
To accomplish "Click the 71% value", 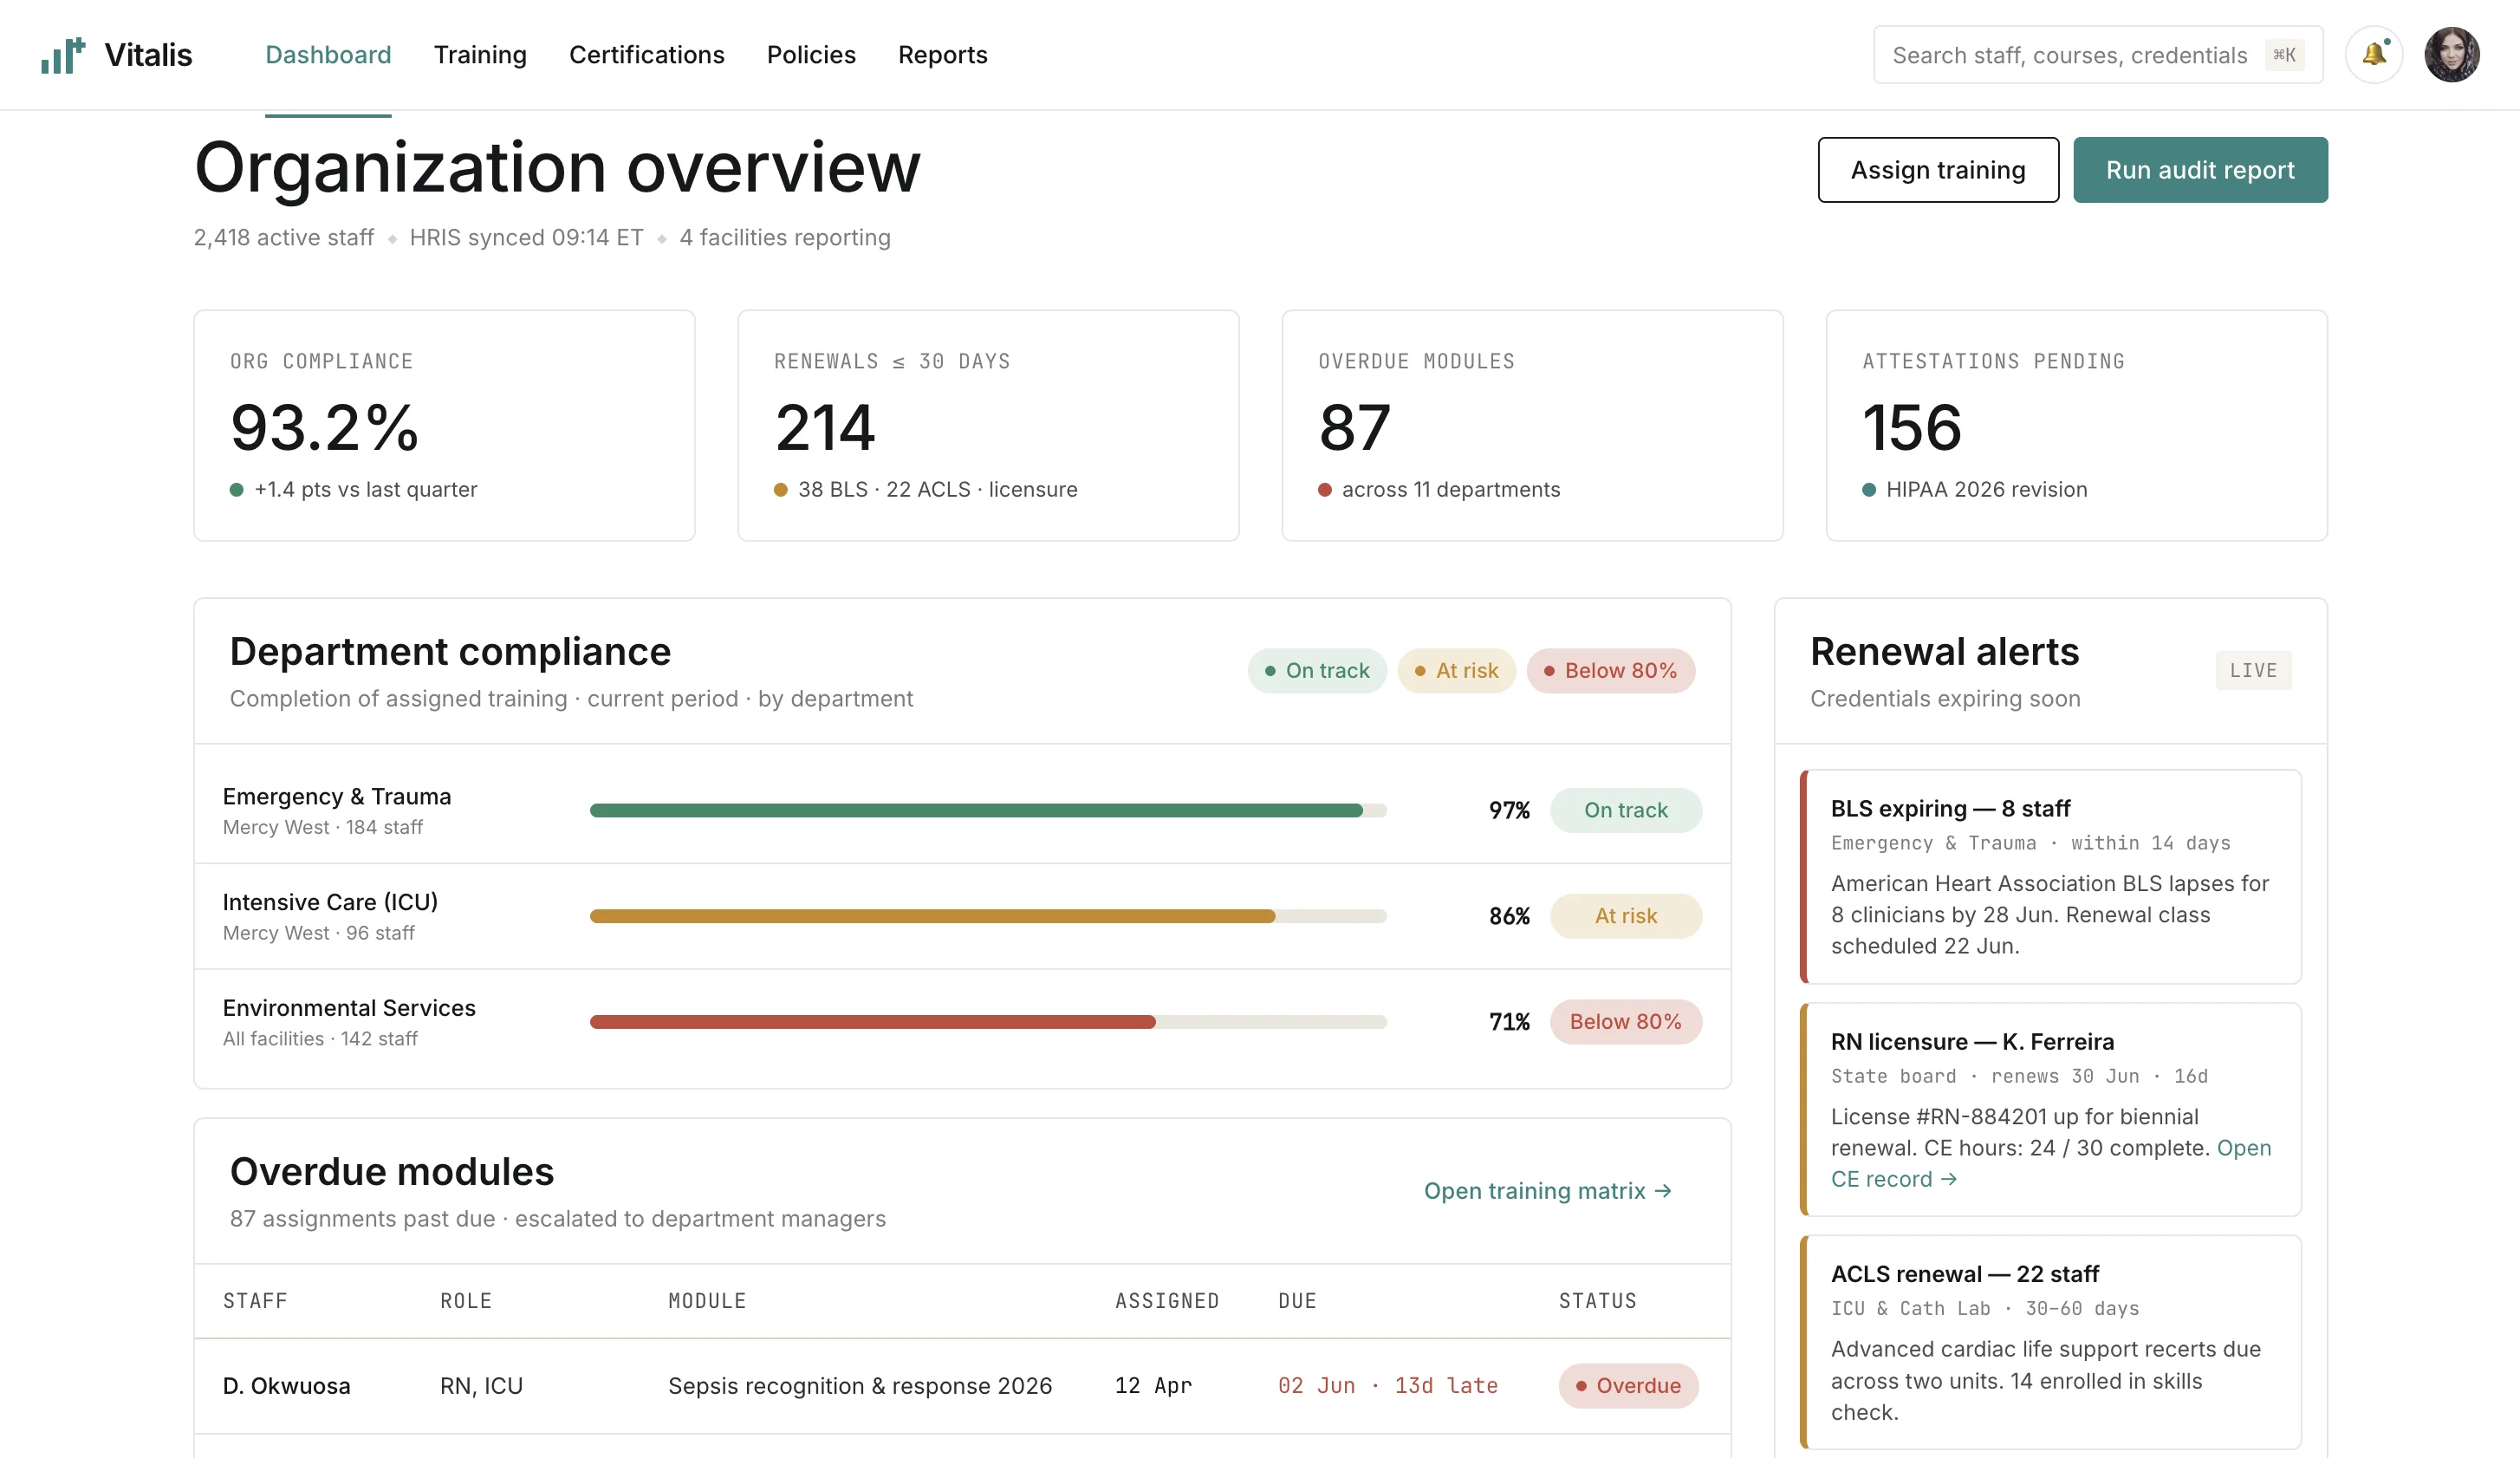I will tap(1509, 1022).
